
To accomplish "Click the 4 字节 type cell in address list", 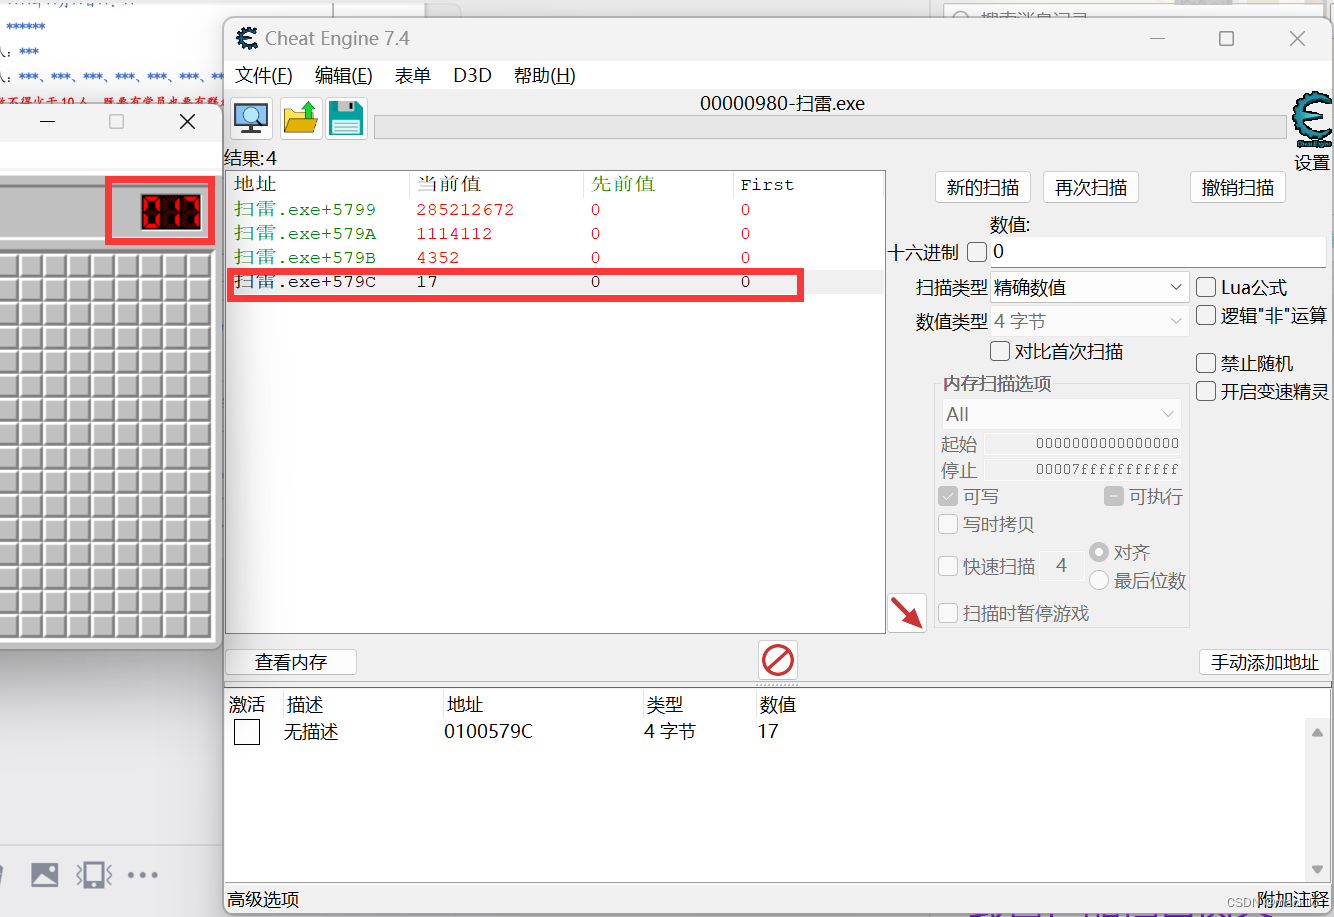I will pyautogui.click(x=670, y=732).
